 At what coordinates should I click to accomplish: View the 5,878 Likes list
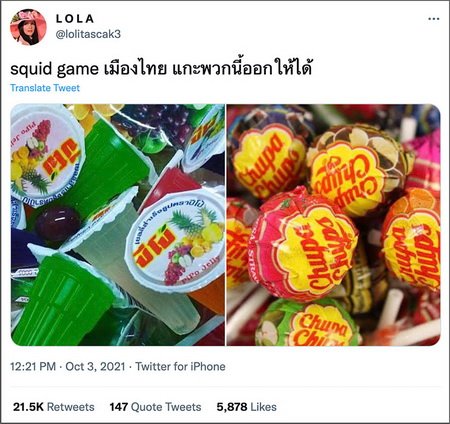pyautogui.click(x=247, y=407)
